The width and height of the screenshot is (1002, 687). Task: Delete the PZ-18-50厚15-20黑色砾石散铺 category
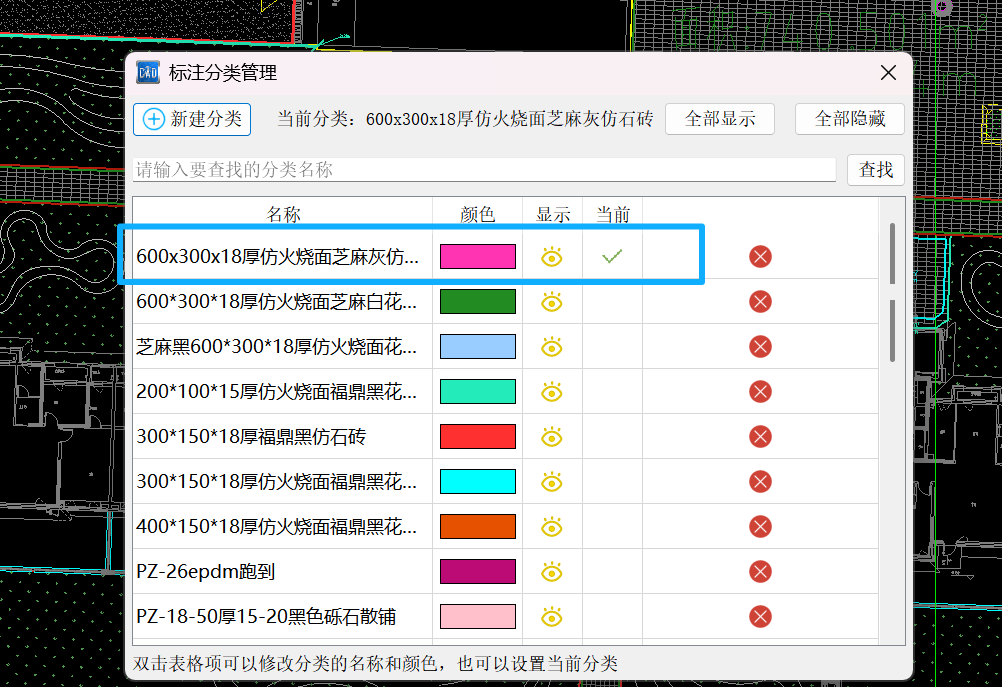pos(760,617)
